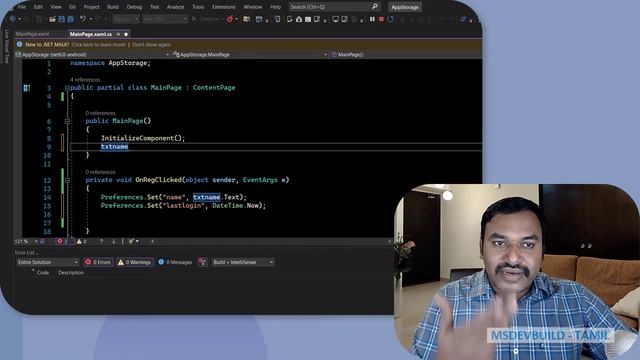Select the MainPage.xaml.cs tab

click(91, 34)
